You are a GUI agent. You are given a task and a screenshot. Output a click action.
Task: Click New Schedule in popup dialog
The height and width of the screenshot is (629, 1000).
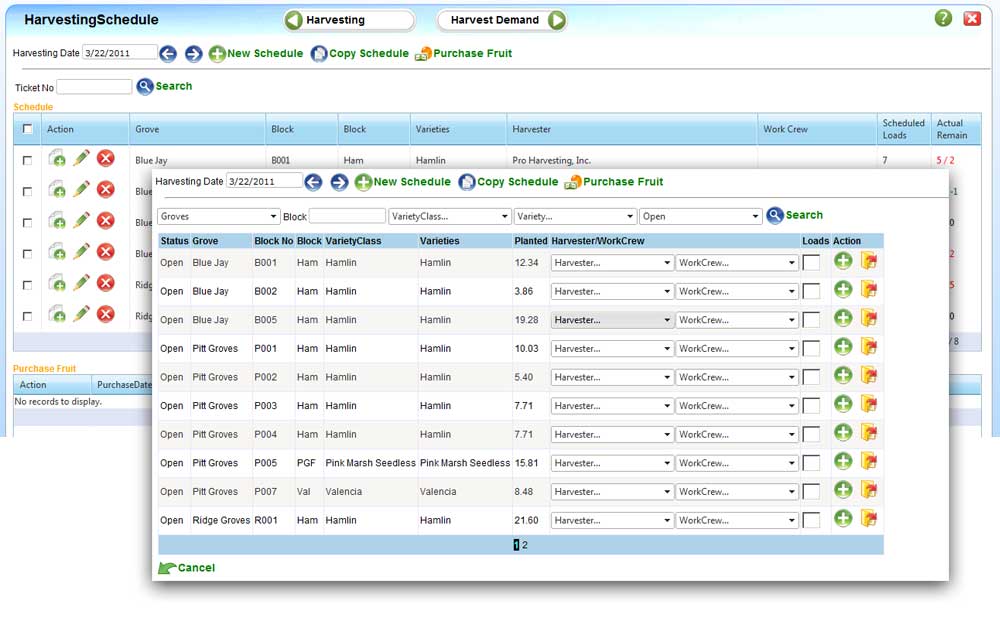[x=403, y=182]
